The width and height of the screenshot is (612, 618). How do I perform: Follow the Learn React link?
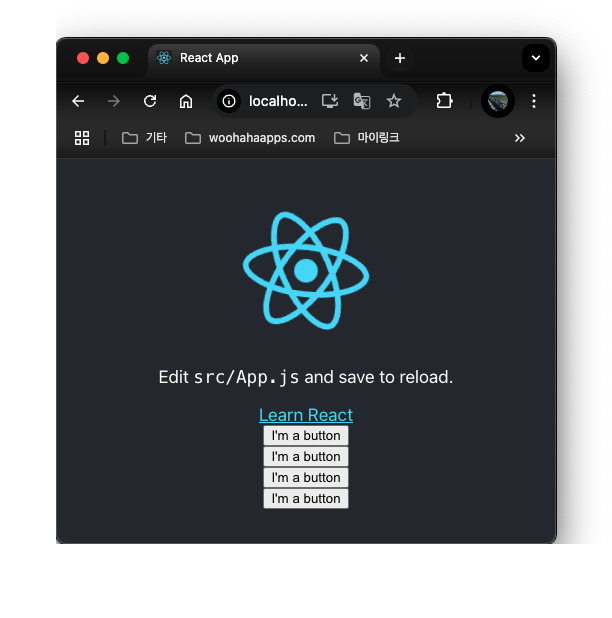point(306,415)
